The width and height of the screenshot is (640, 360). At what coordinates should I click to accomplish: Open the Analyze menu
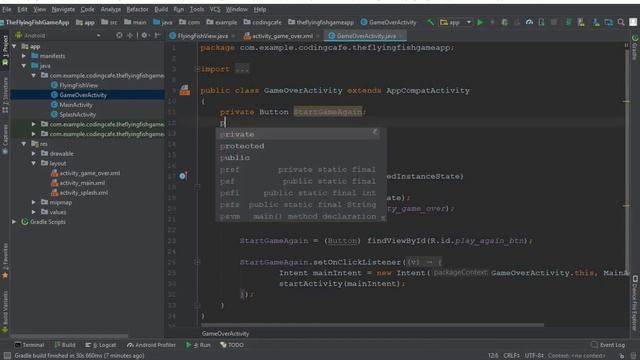click(111, 9)
